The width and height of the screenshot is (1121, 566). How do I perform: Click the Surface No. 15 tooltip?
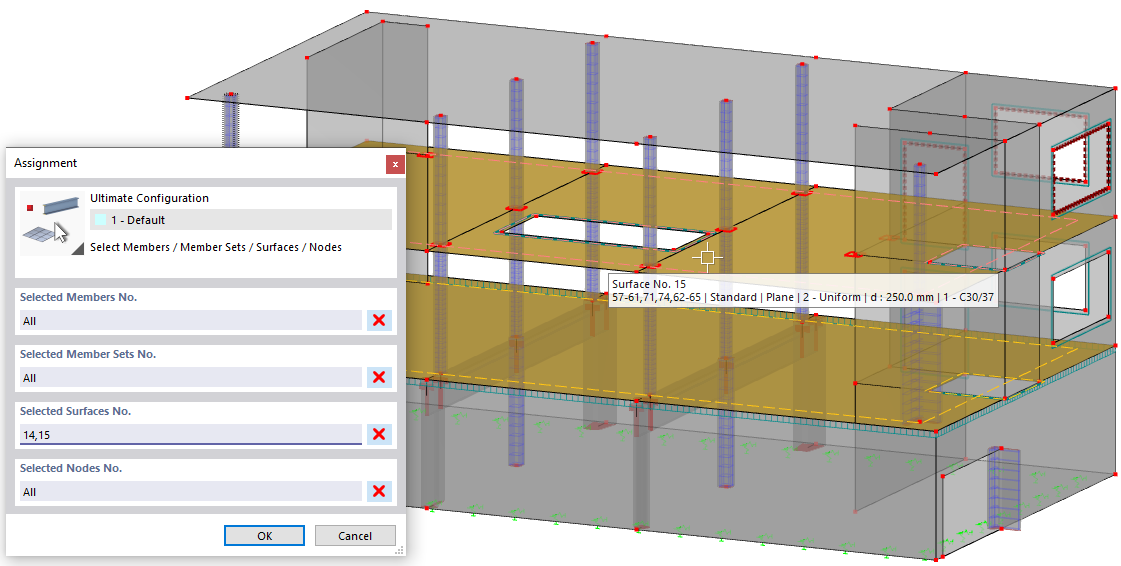pyautogui.click(x=802, y=291)
